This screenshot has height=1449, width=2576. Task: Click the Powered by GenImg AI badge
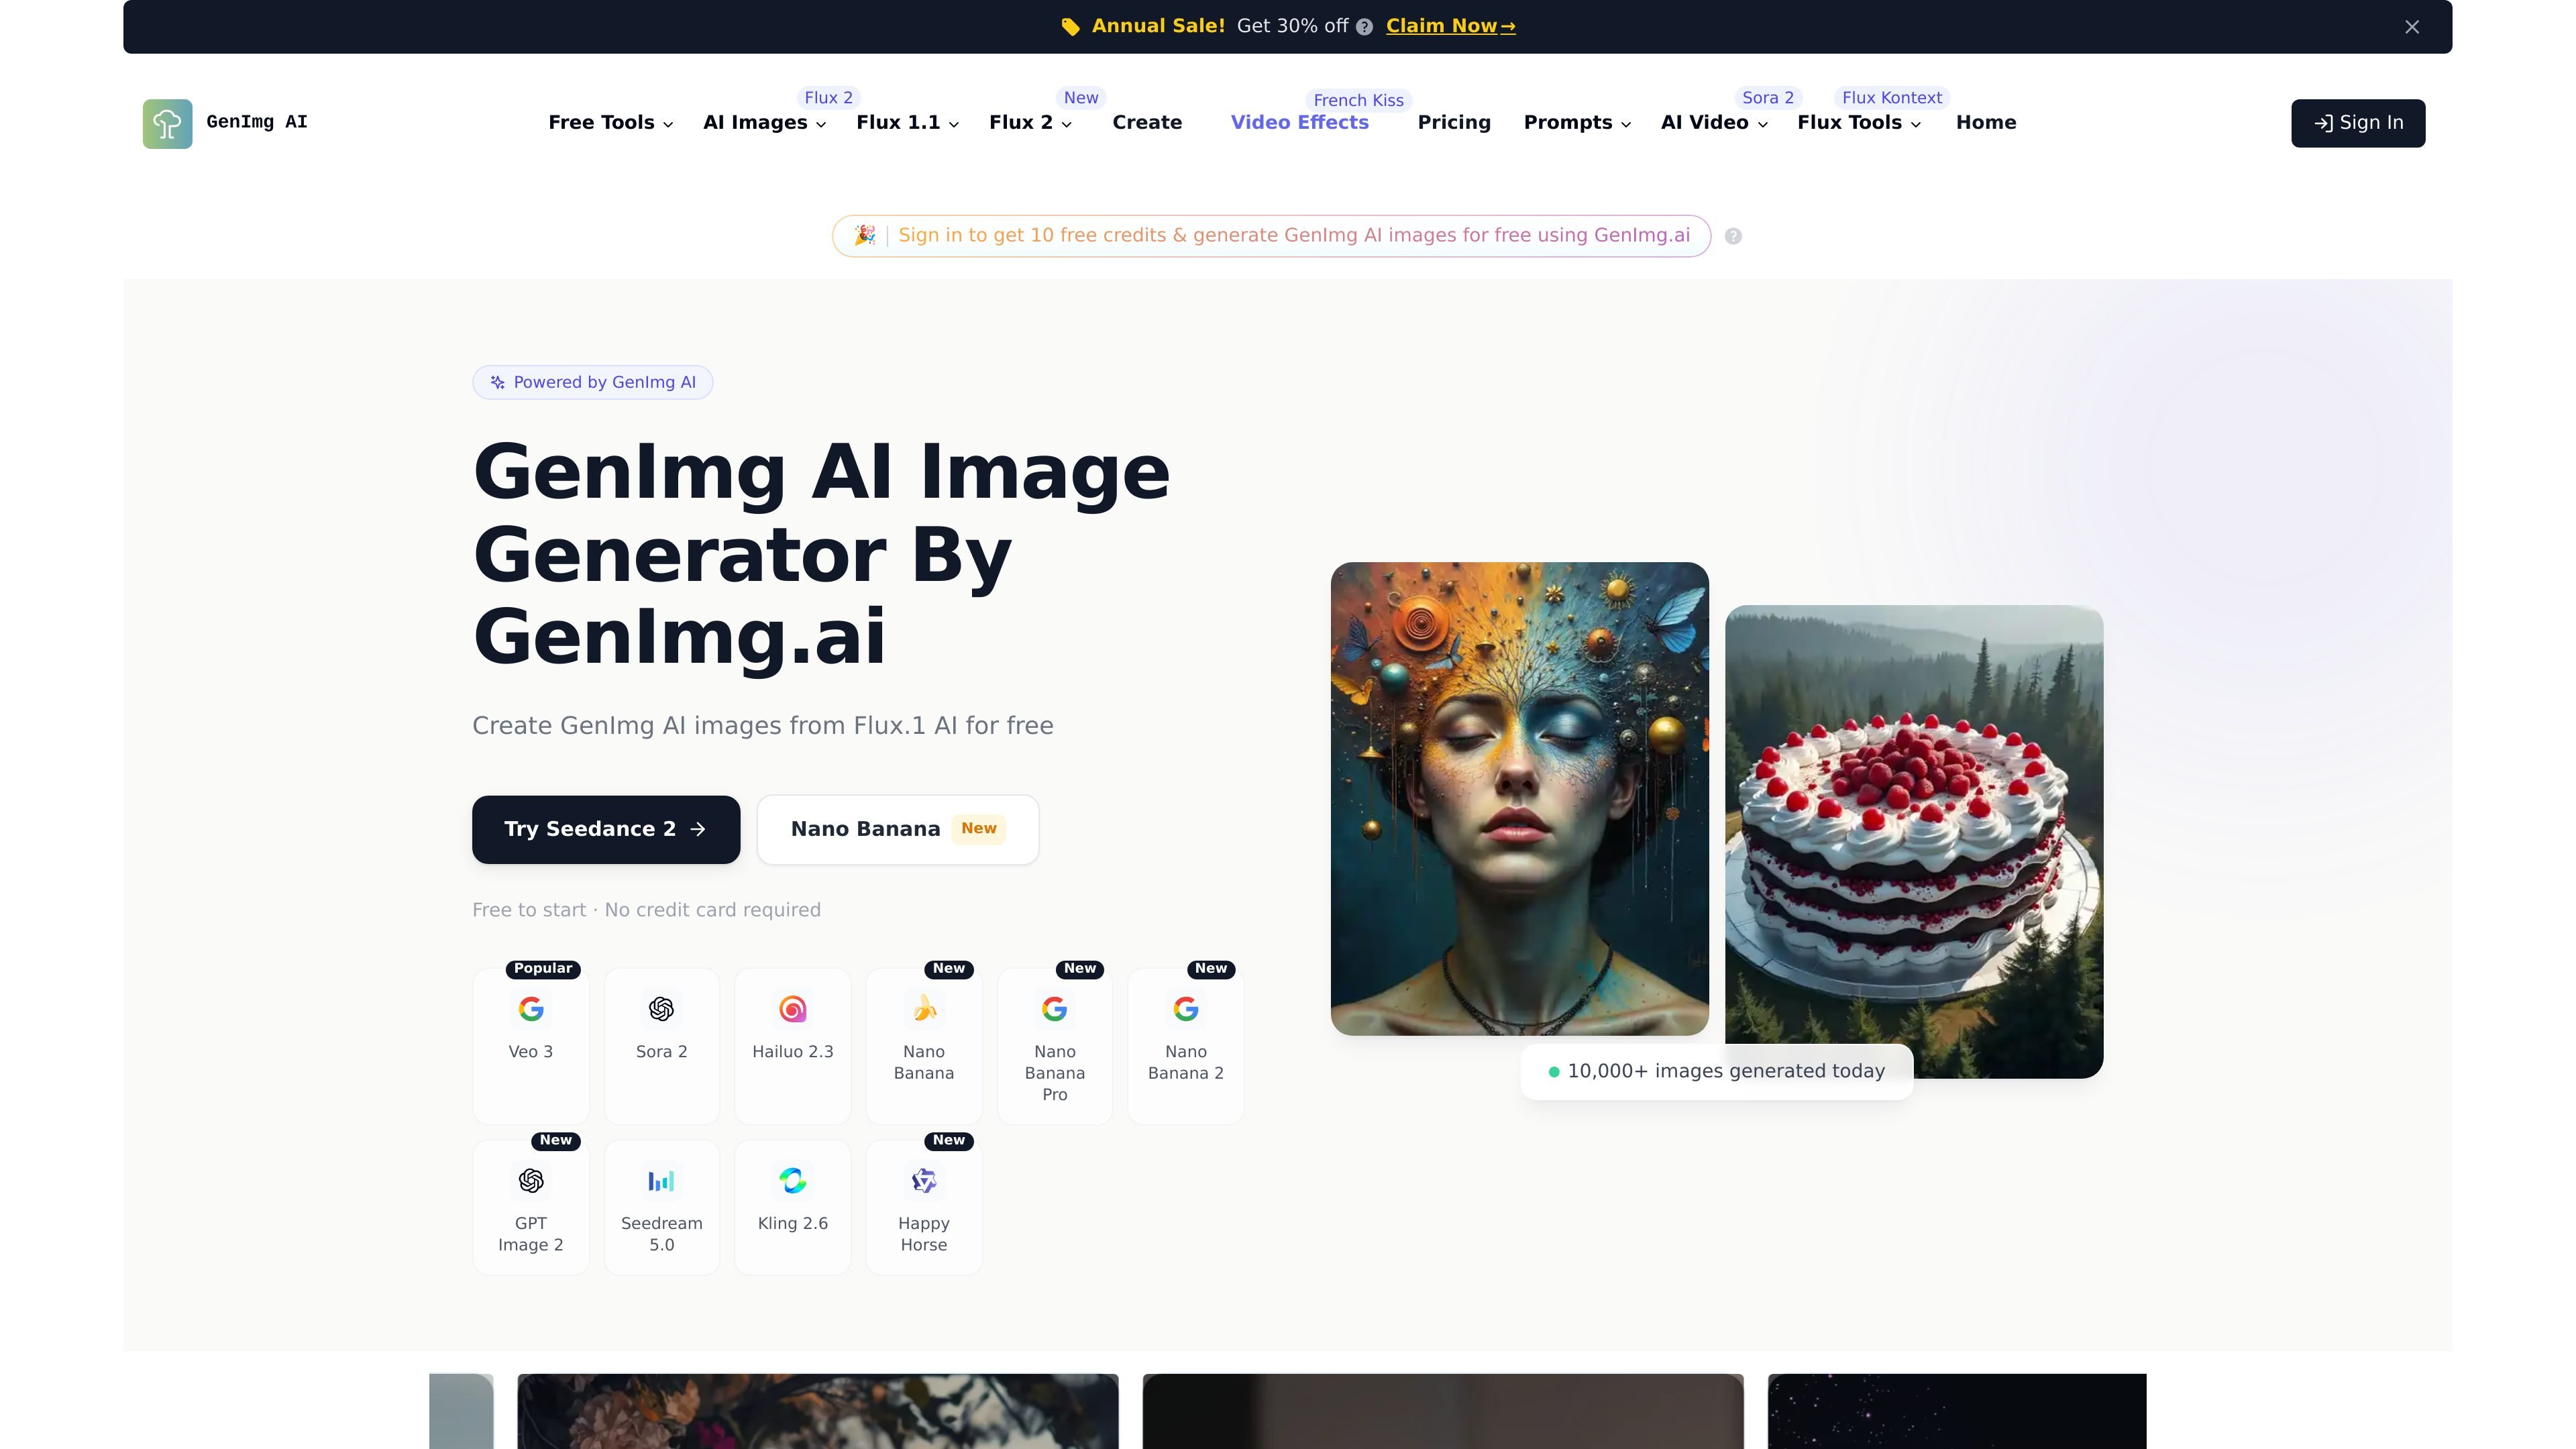tap(592, 382)
